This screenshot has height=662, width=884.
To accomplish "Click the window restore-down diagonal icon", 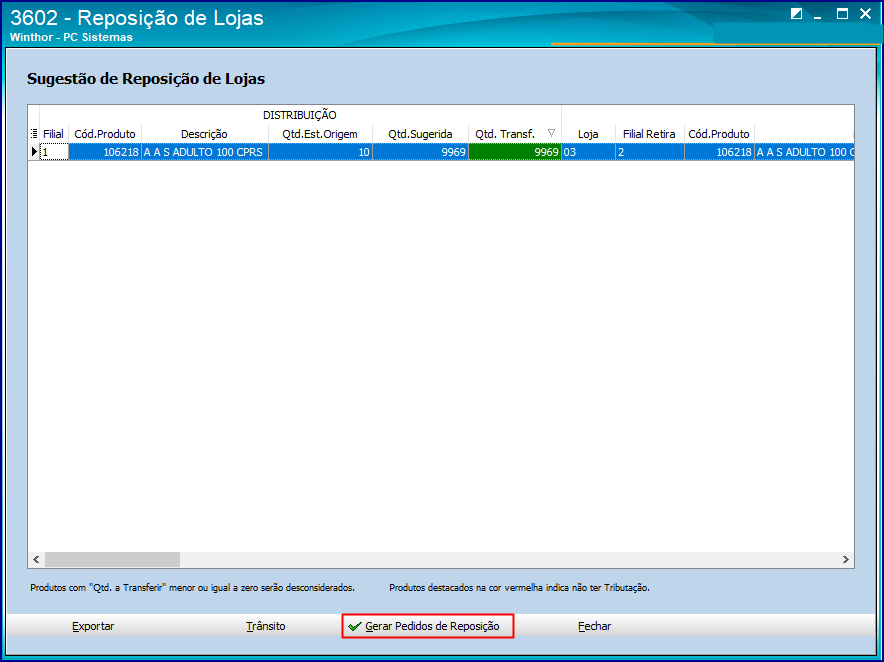I will point(796,14).
